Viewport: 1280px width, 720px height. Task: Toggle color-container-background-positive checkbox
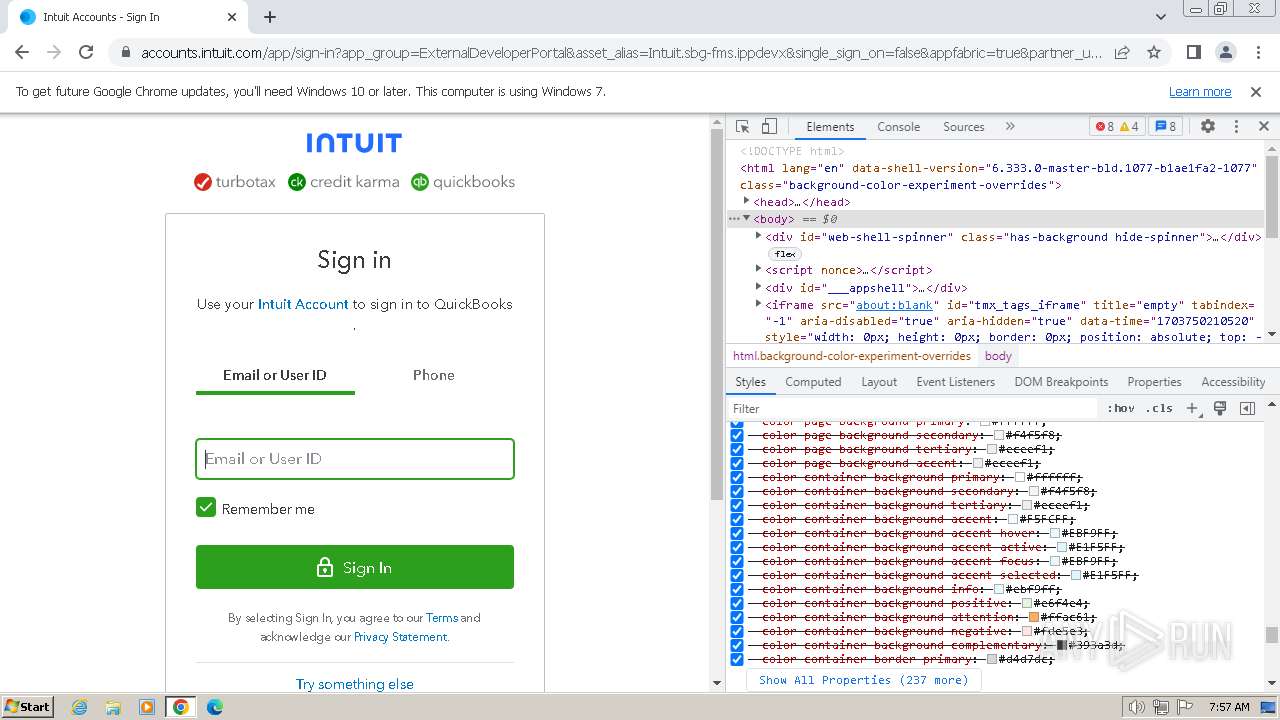pyautogui.click(x=737, y=604)
